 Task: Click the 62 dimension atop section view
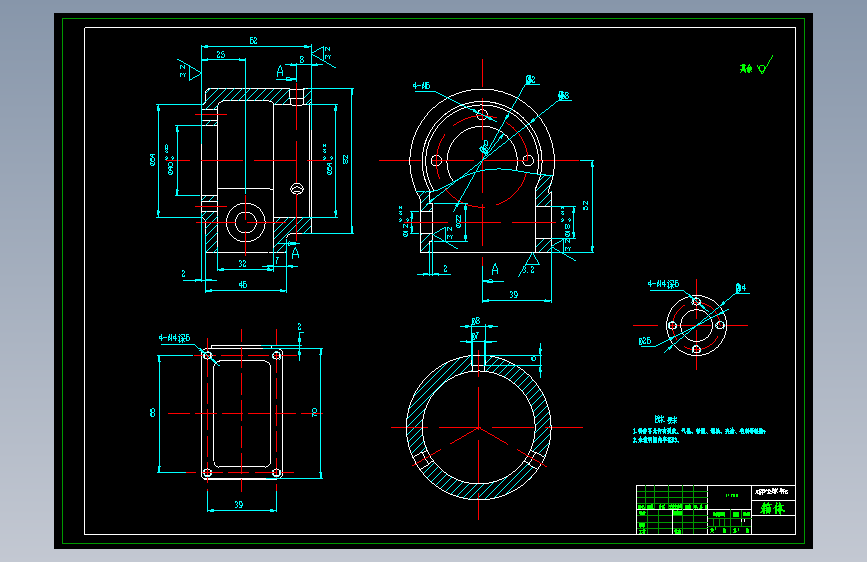tap(253, 41)
